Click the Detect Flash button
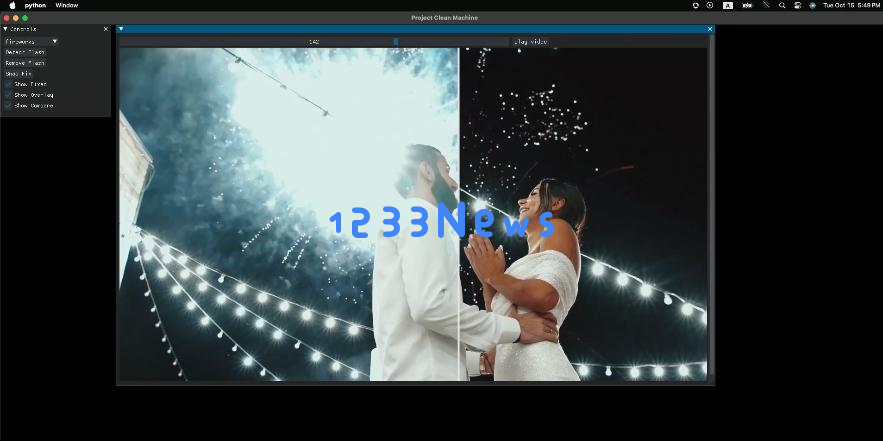 tap(25, 52)
